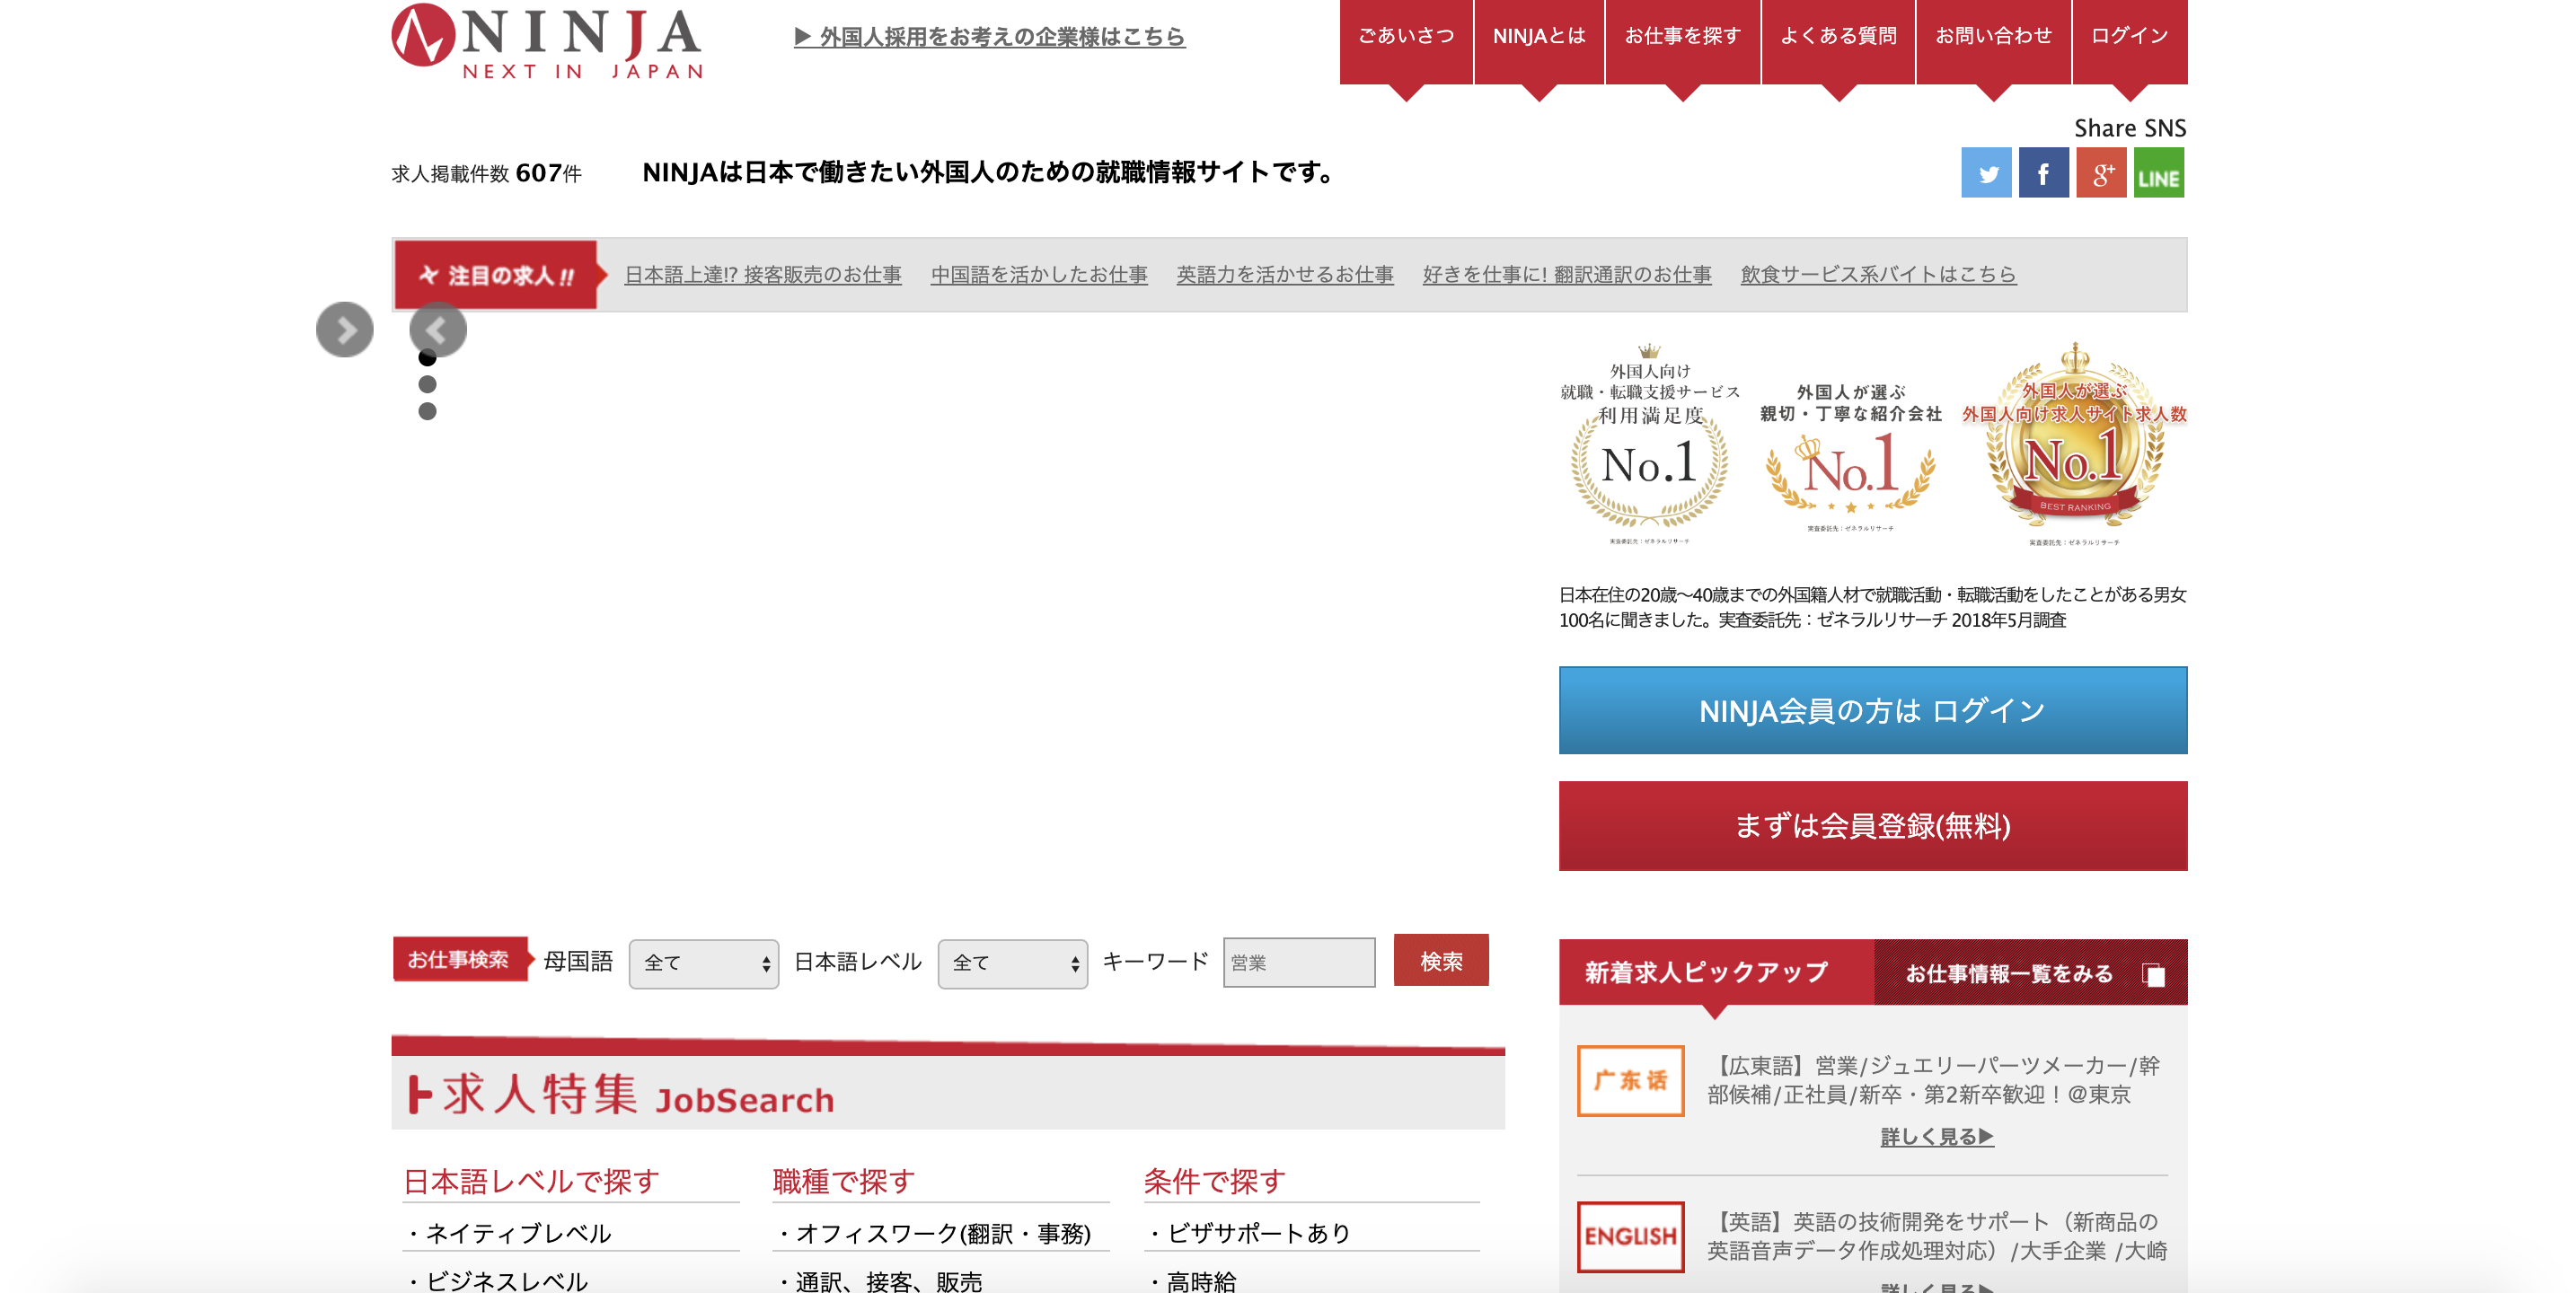The image size is (2576, 1293).
Task: Click the 検索 search button
Action: pyautogui.click(x=1440, y=961)
